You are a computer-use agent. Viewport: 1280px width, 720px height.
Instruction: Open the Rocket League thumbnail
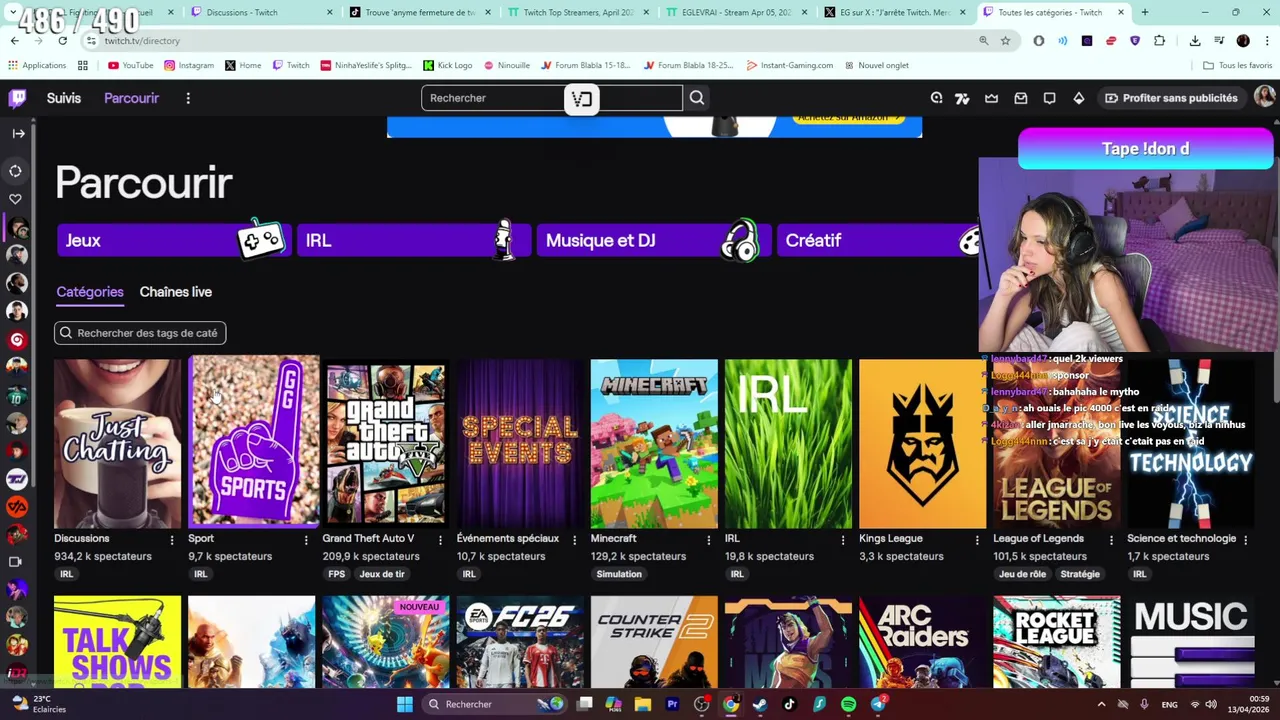pyautogui.click(x=1057, y=642)
